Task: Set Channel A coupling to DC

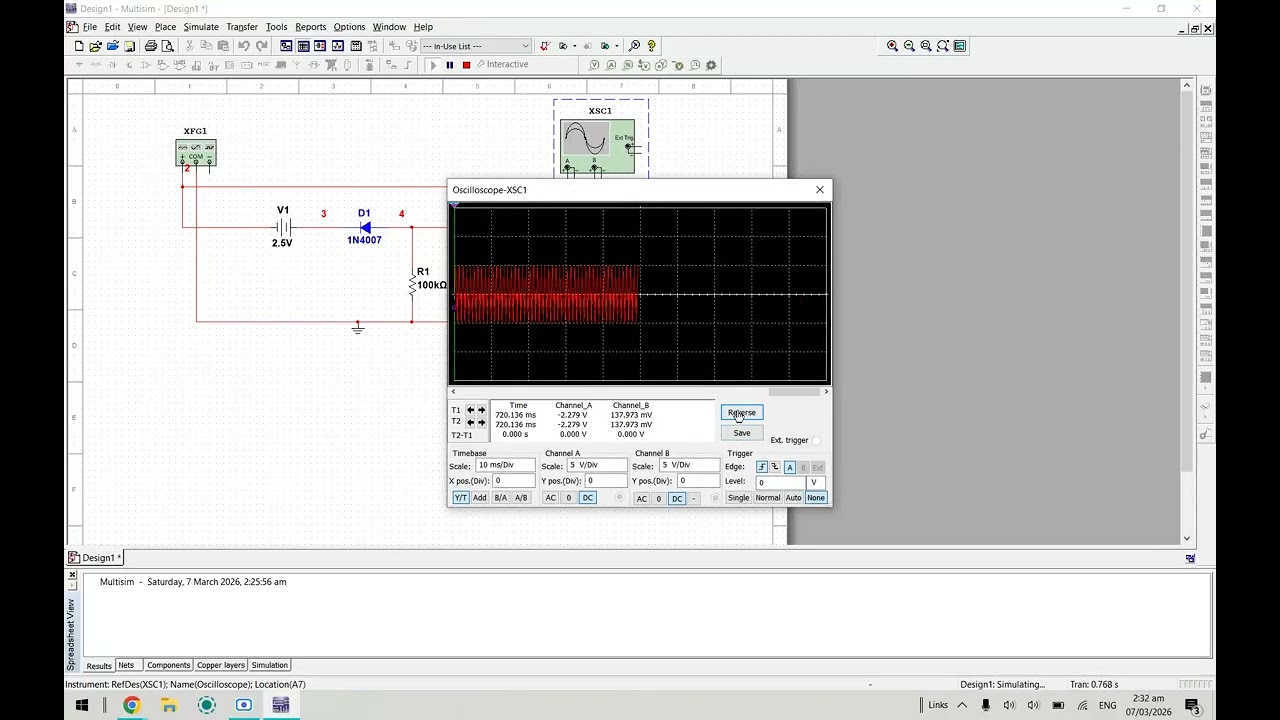Action: tap(588, 498)
